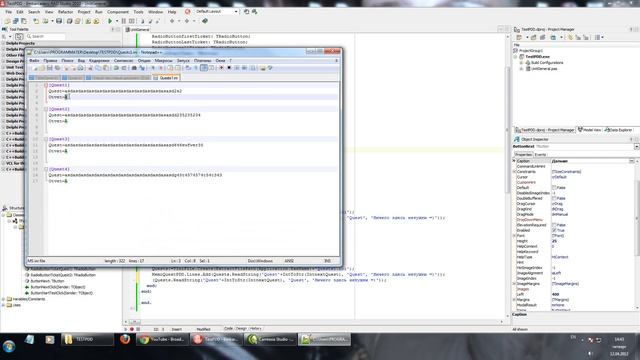Click the Paste icon in Notepad++ toolbar

106,68
